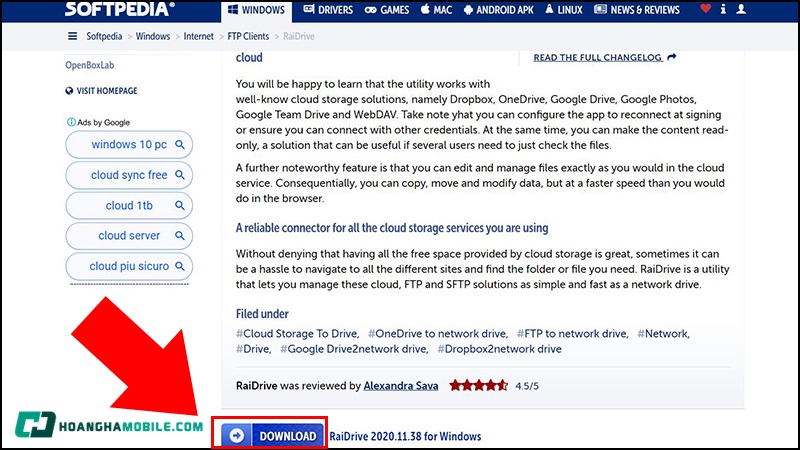Screen dimensions: 800x450
Task: Go to the Games section
Action: coord(388,11)
